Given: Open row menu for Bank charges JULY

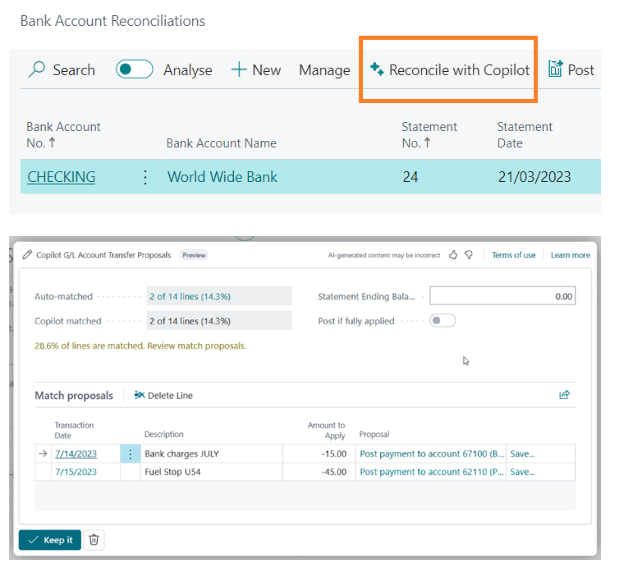Looking at the screenshot, I should (130, 454).
